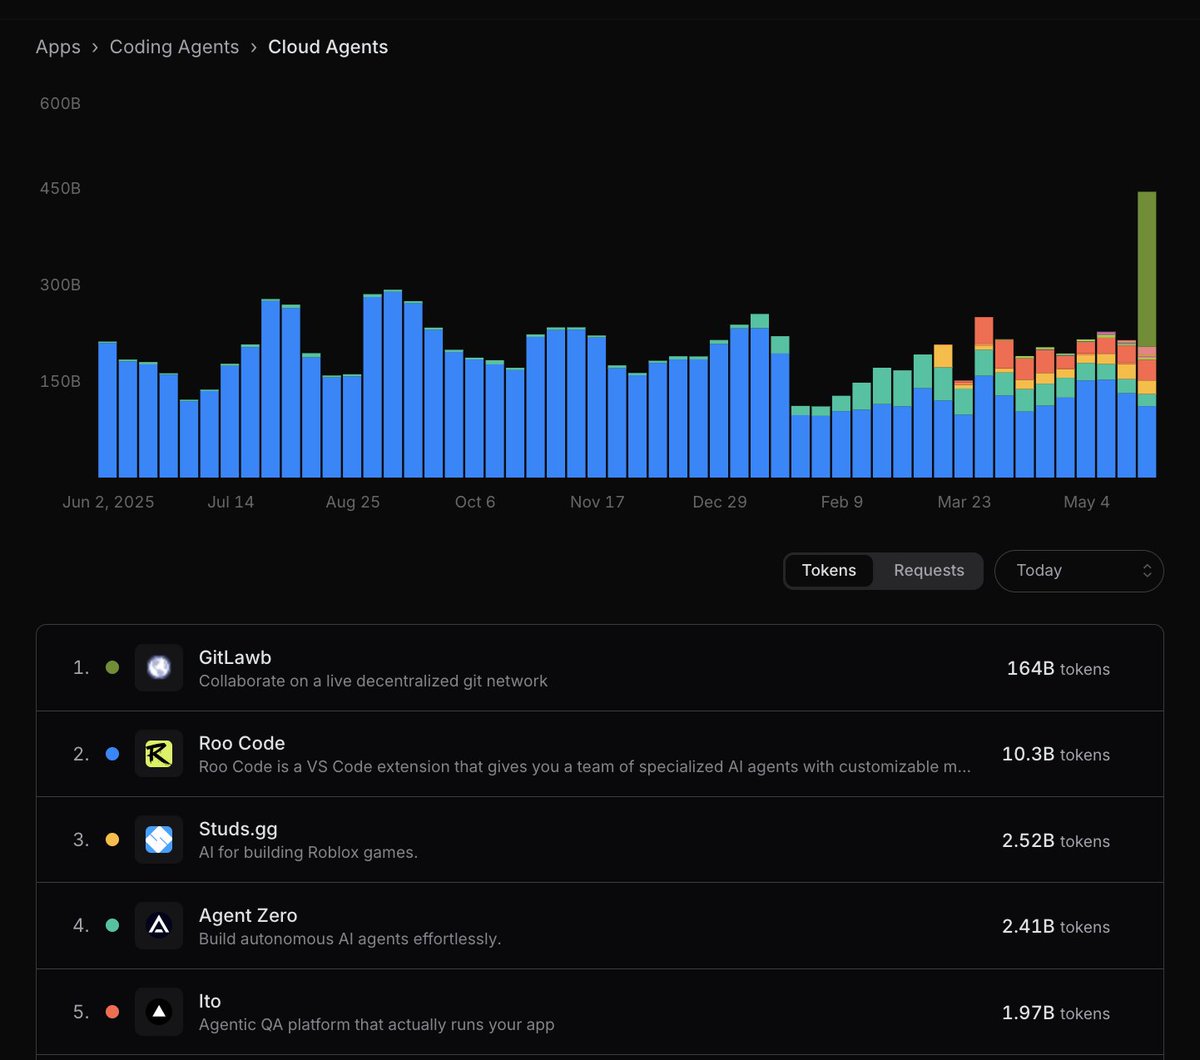Click the yellow color dot beside Studs.gg
The width and height of the screenshot is (1200, 1060).
click(112, 840)
